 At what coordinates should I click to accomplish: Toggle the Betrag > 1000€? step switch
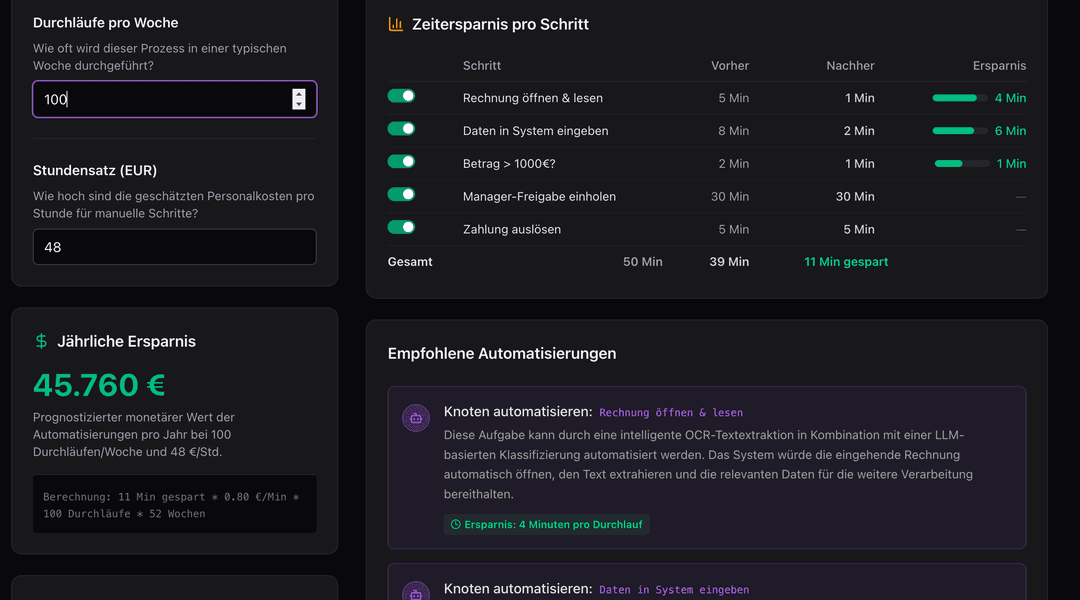402,161
